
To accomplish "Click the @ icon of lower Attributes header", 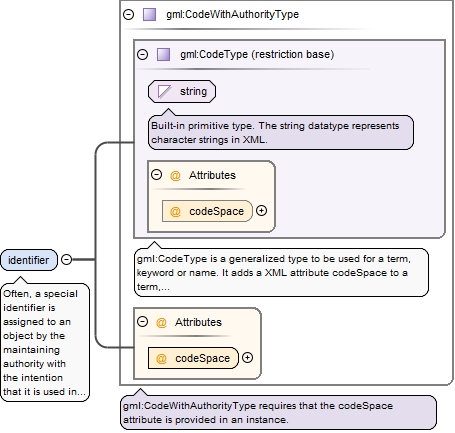I will coord(161,322).
